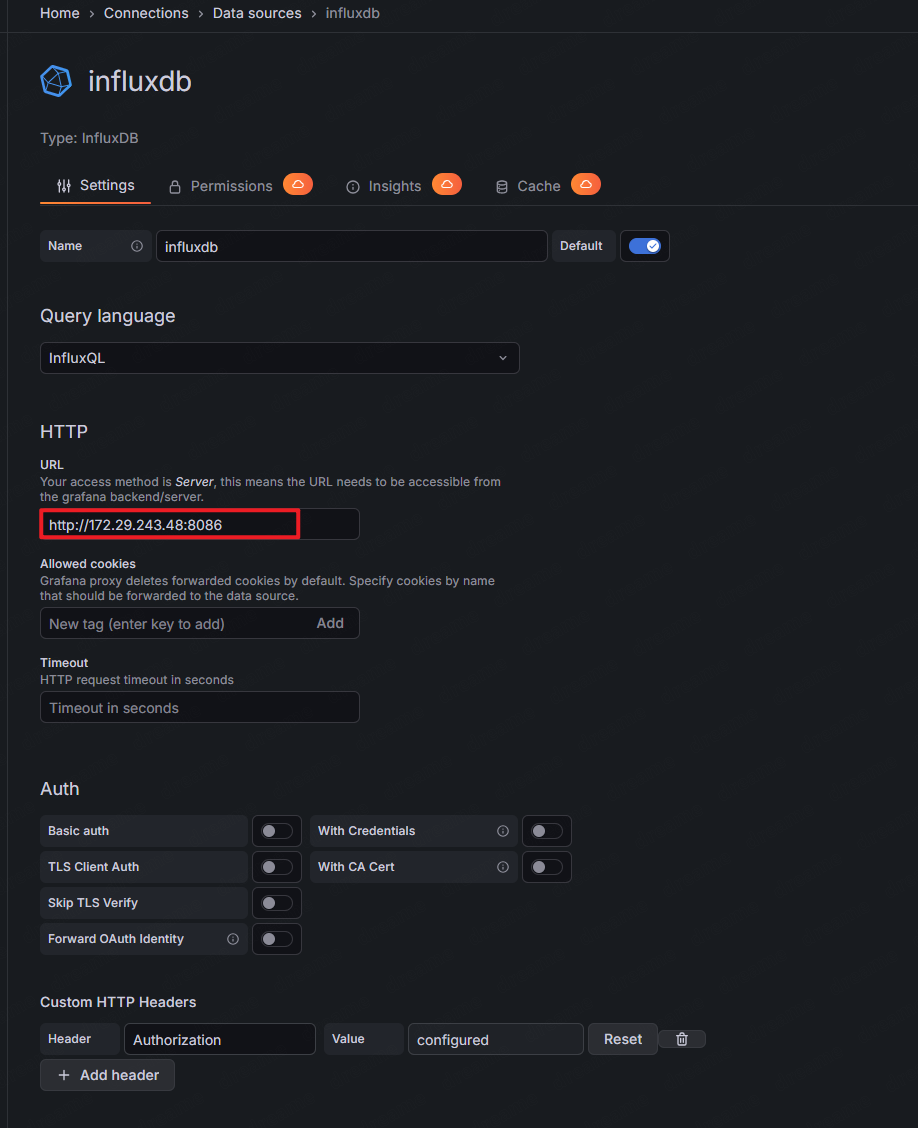Click the info icon beside Name label
Viewport: 918px width, 1128px height.
point(137,246)
